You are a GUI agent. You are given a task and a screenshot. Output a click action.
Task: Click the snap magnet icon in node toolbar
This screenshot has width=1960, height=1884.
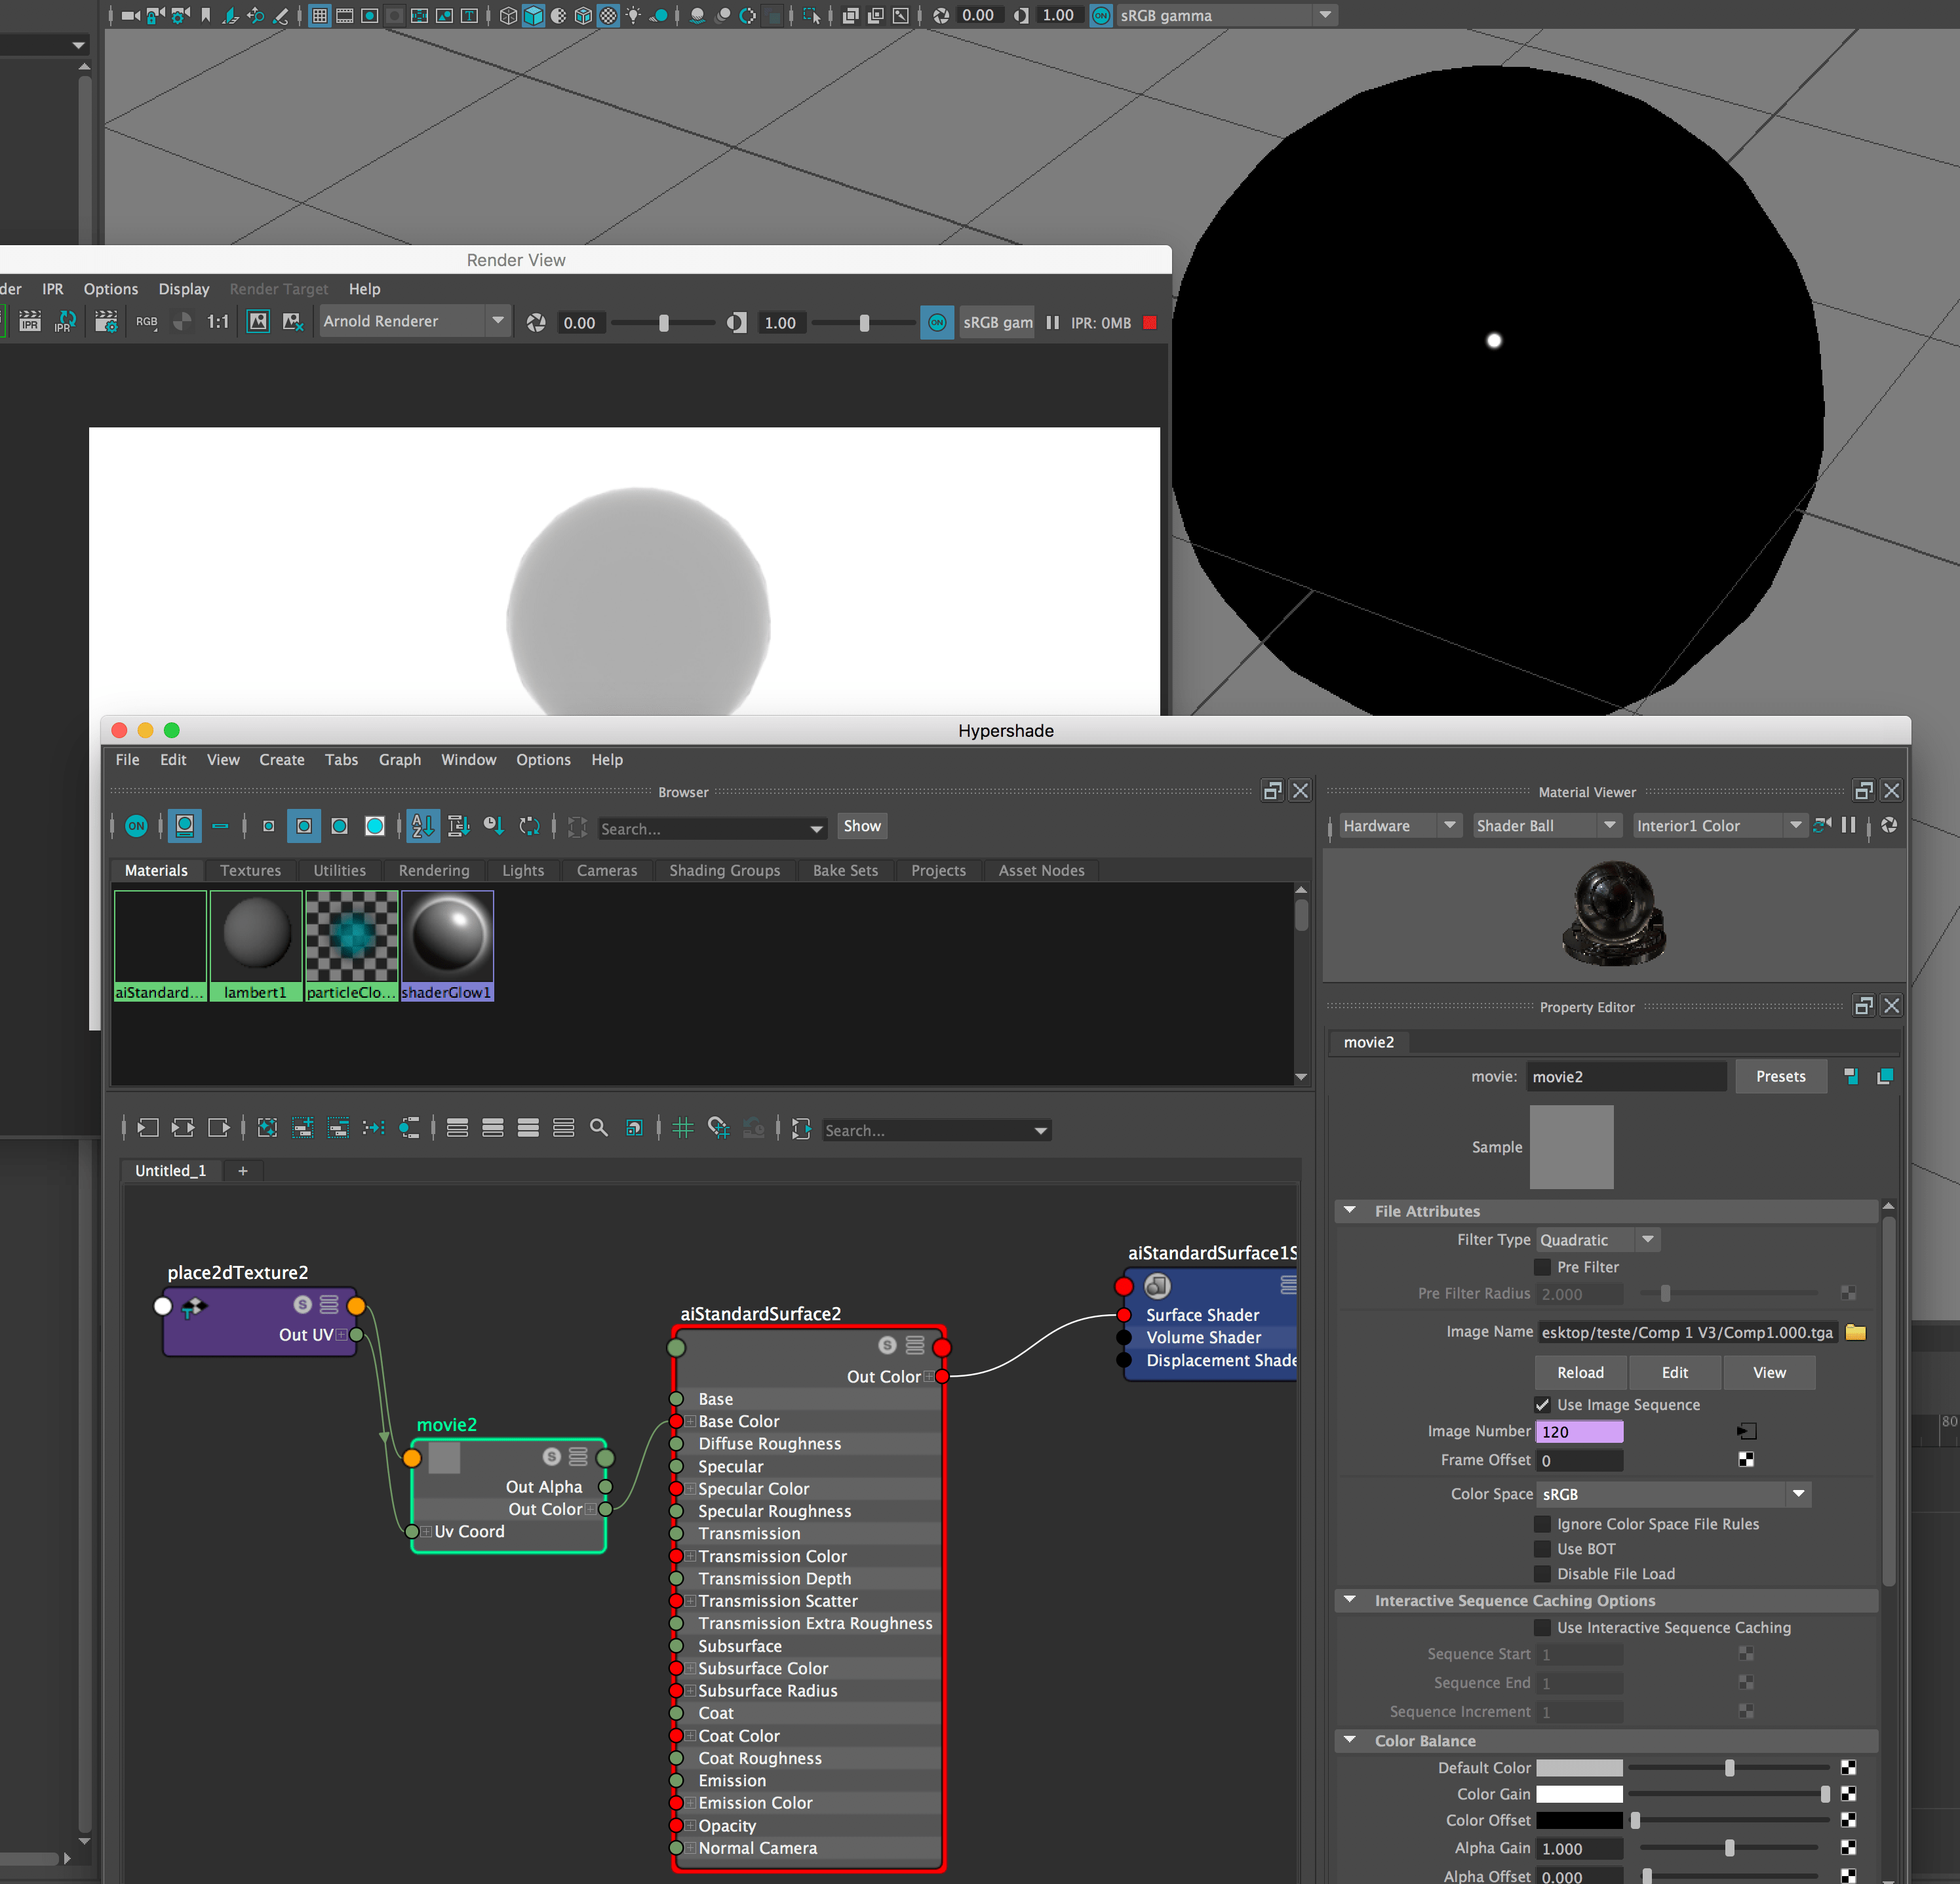[718, 1128]
